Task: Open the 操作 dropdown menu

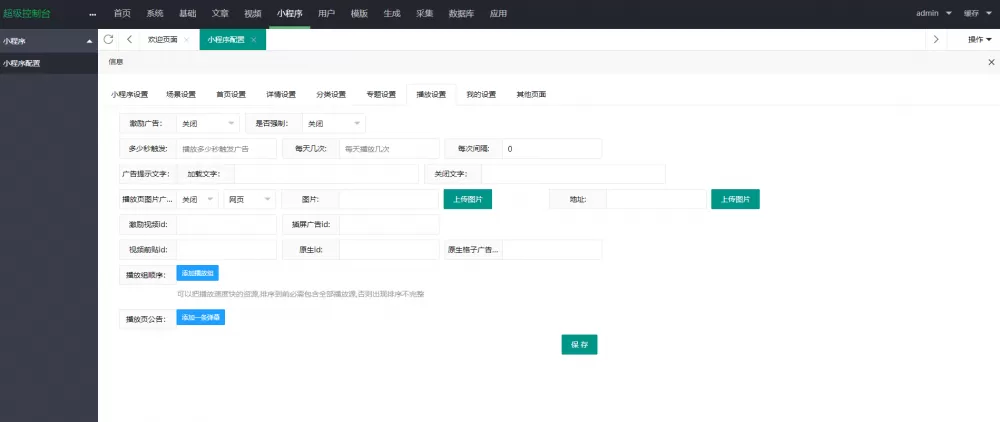Action: click(x=979, y=39)
